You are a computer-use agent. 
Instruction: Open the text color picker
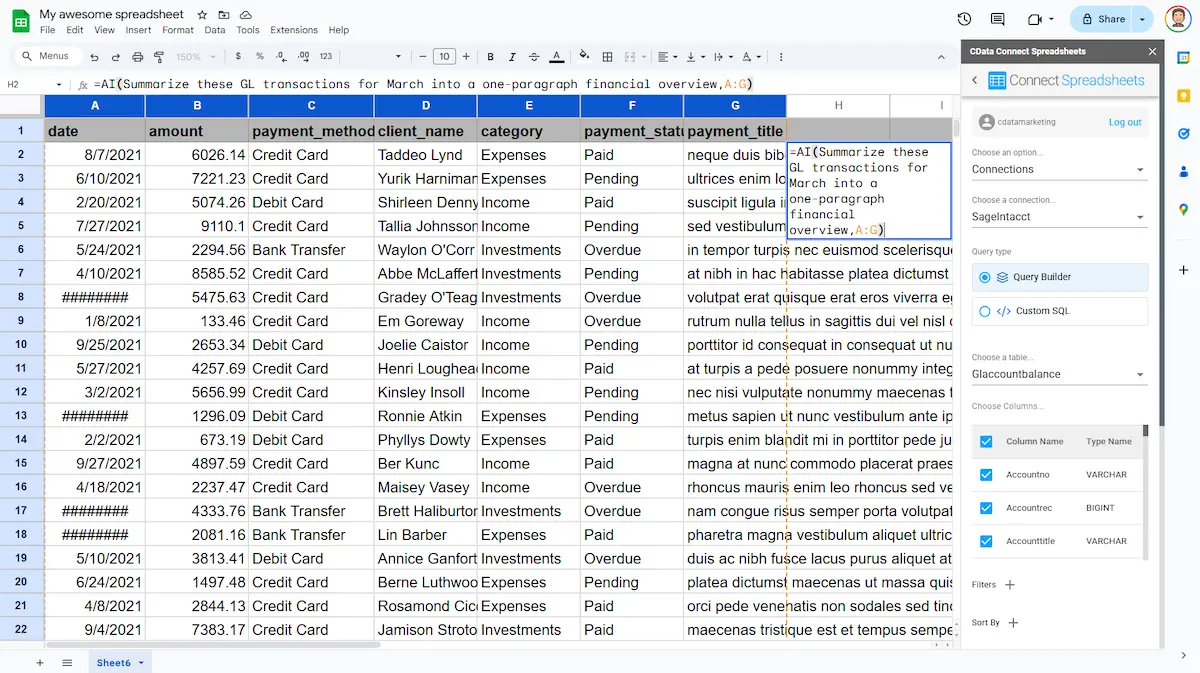[x=554, y=57]
